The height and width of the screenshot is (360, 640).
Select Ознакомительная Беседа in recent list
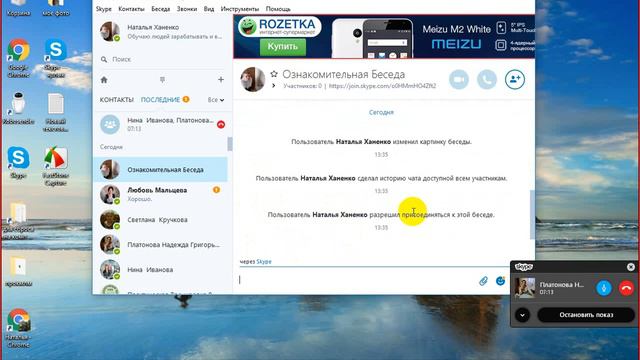point(160,169)
